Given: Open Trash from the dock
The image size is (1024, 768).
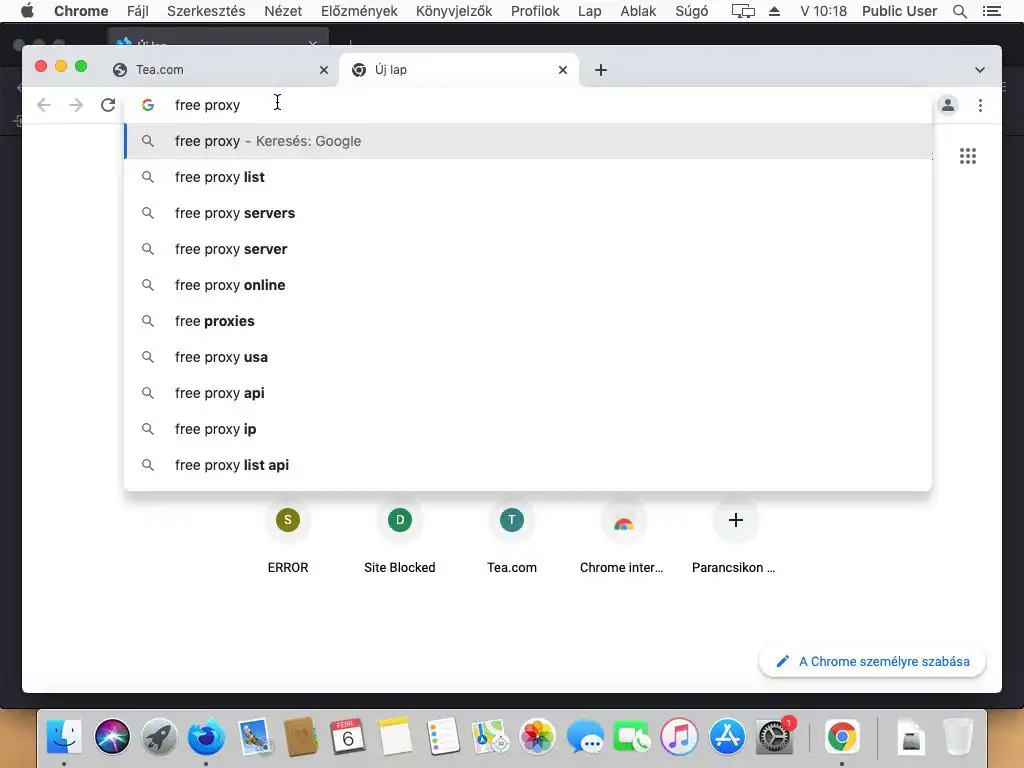Looking at the screenshot, I should pos(958,737).
